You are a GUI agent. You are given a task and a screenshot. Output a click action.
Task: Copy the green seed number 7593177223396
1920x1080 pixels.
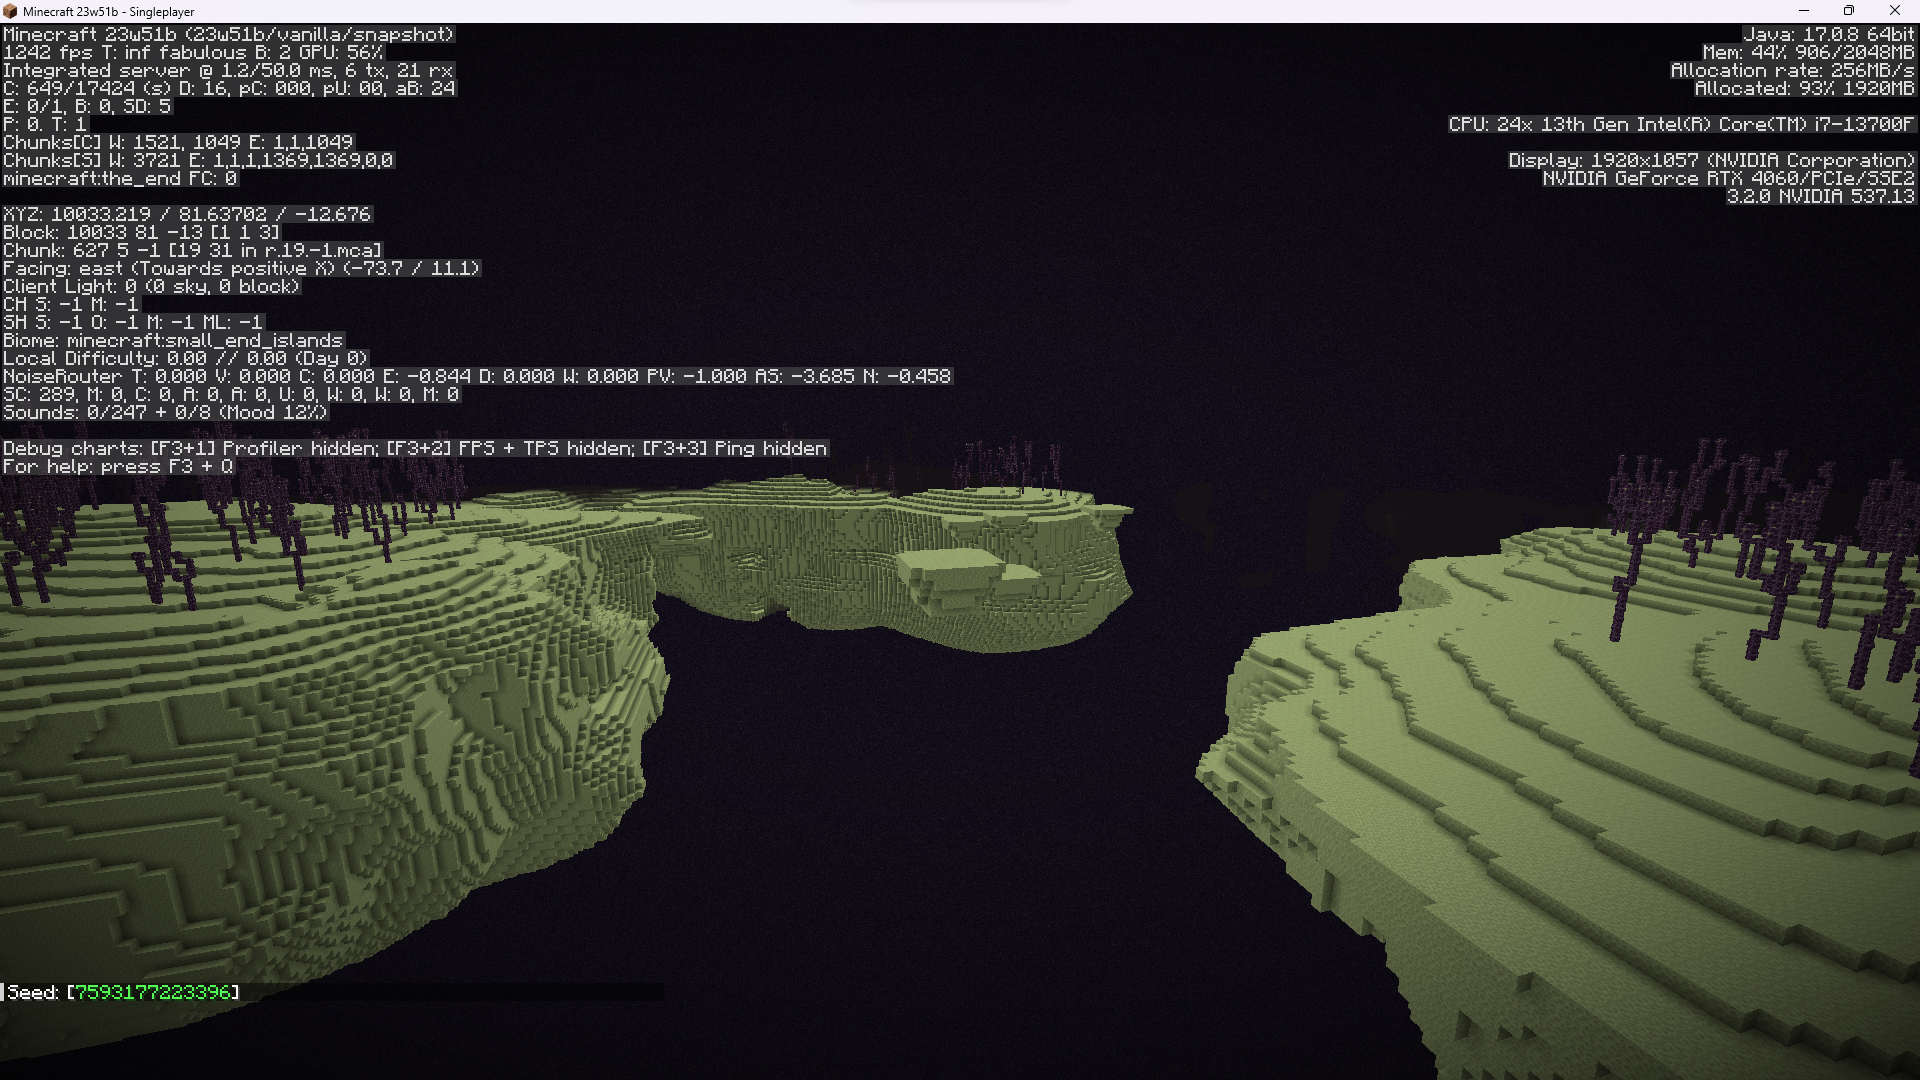point(153,992)
